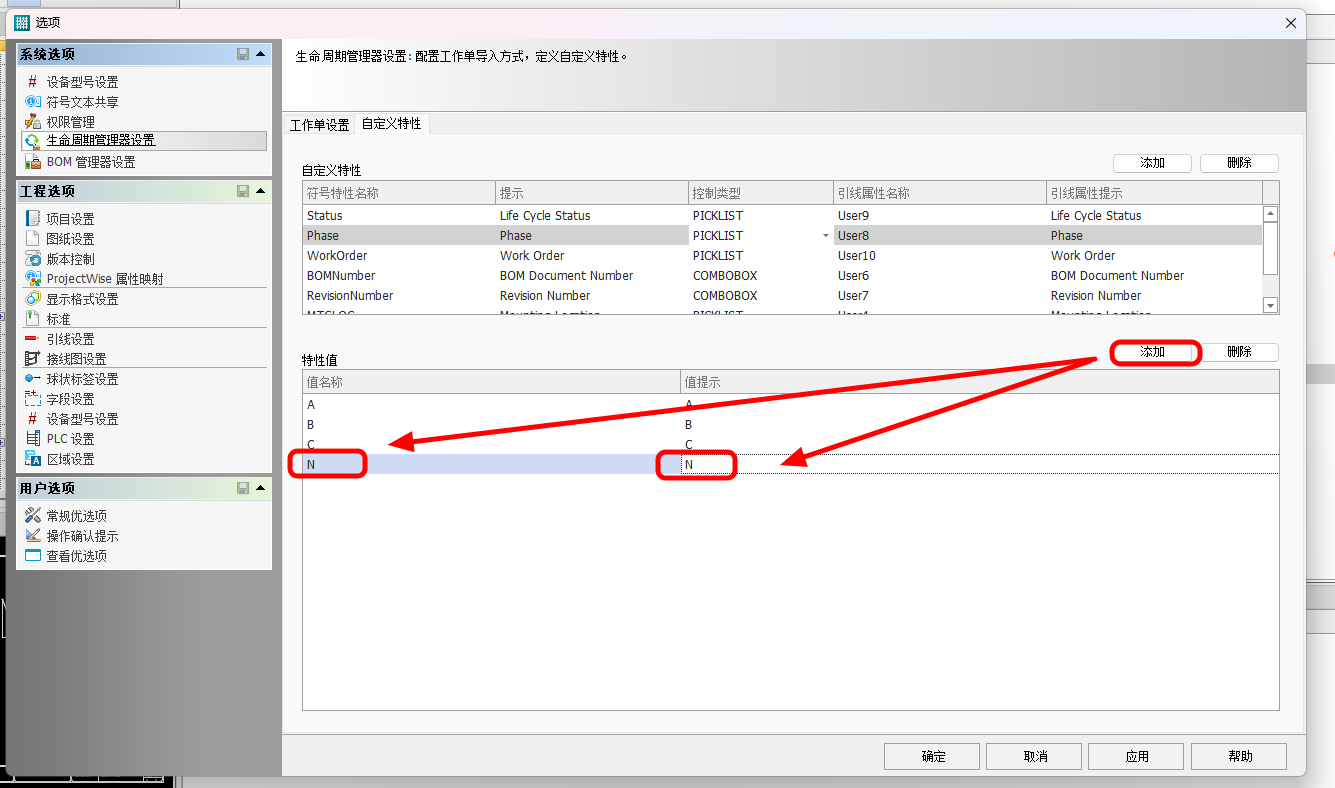1335x788 pixels.
Task: Switch to the 自定义特性 tab
Action: [x=392, y=124]
